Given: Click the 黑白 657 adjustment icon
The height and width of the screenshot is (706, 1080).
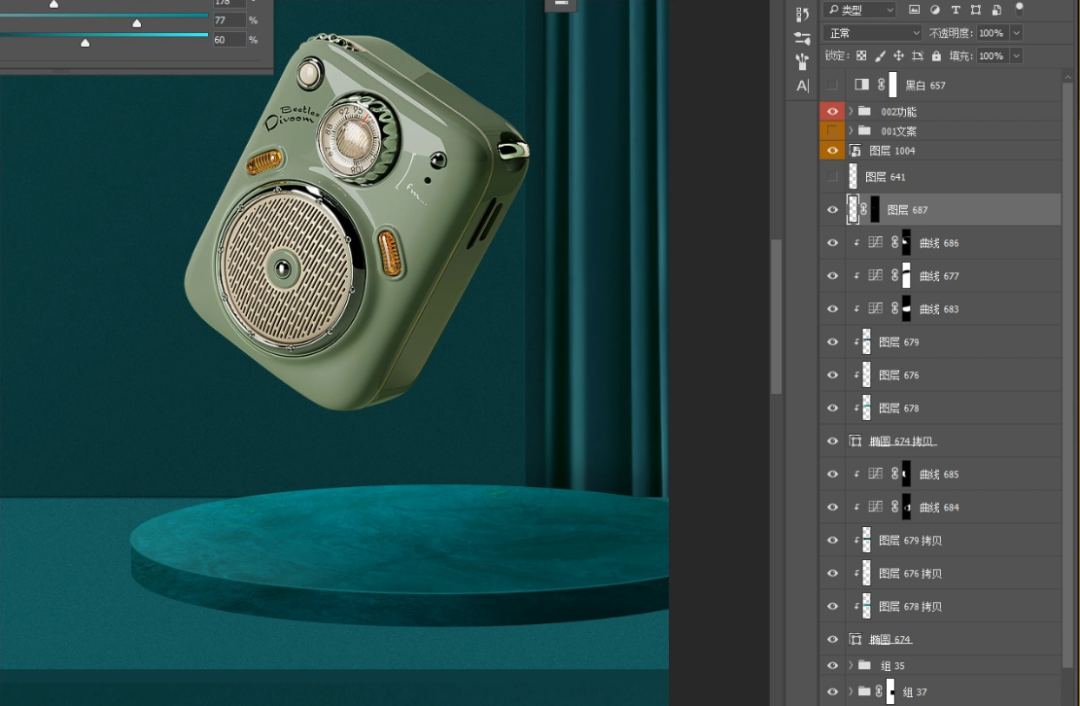Looking at the screenshot, I should [862, 85].
